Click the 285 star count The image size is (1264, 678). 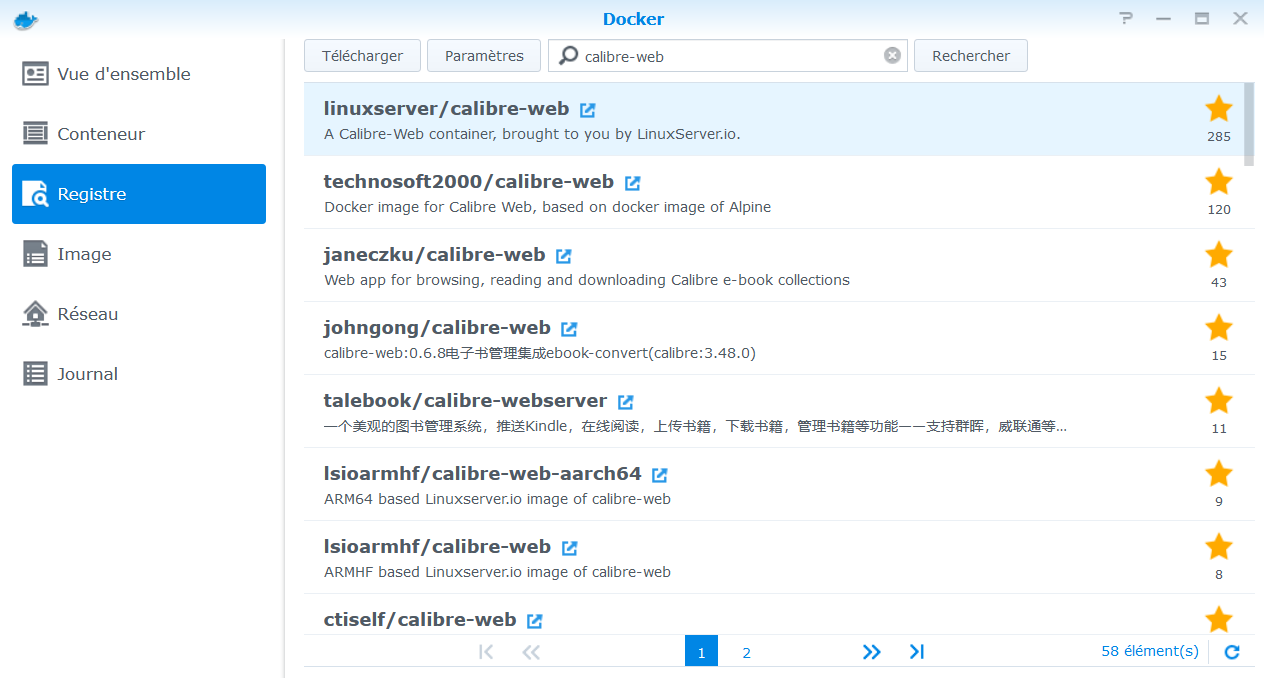(1219, 137)
